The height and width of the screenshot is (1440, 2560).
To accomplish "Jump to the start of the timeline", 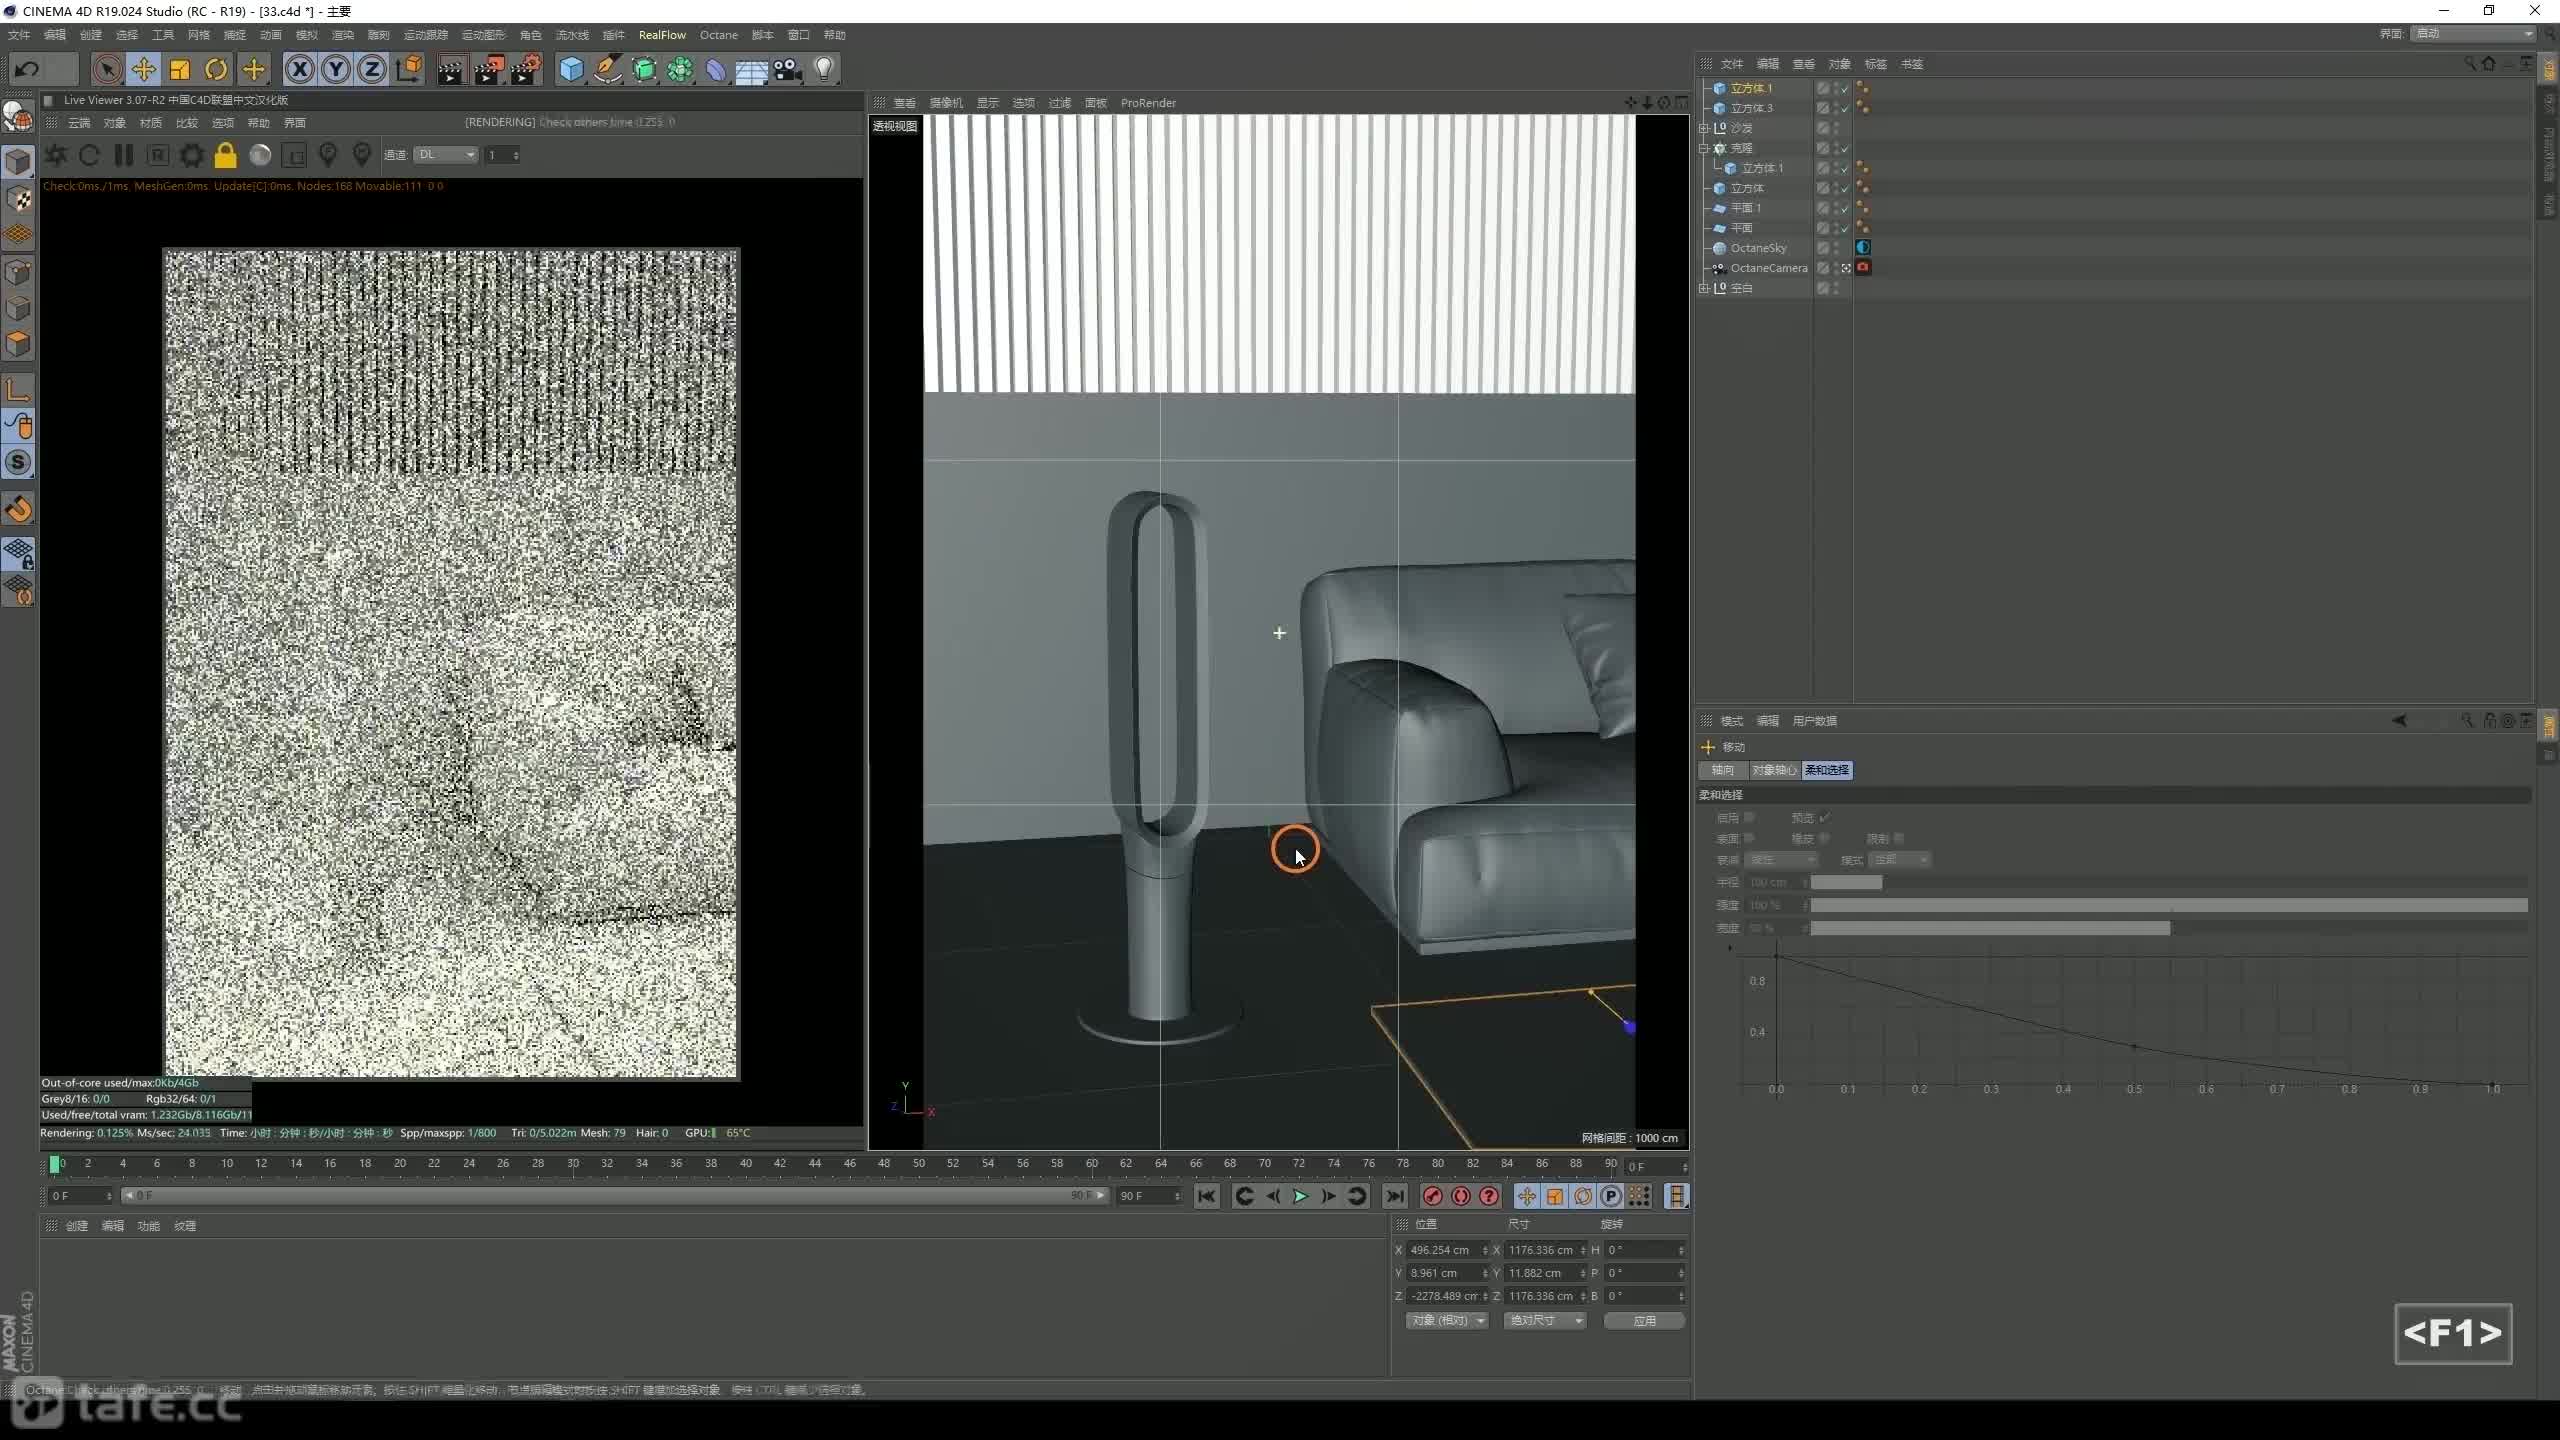I will pos(1207,1196).
